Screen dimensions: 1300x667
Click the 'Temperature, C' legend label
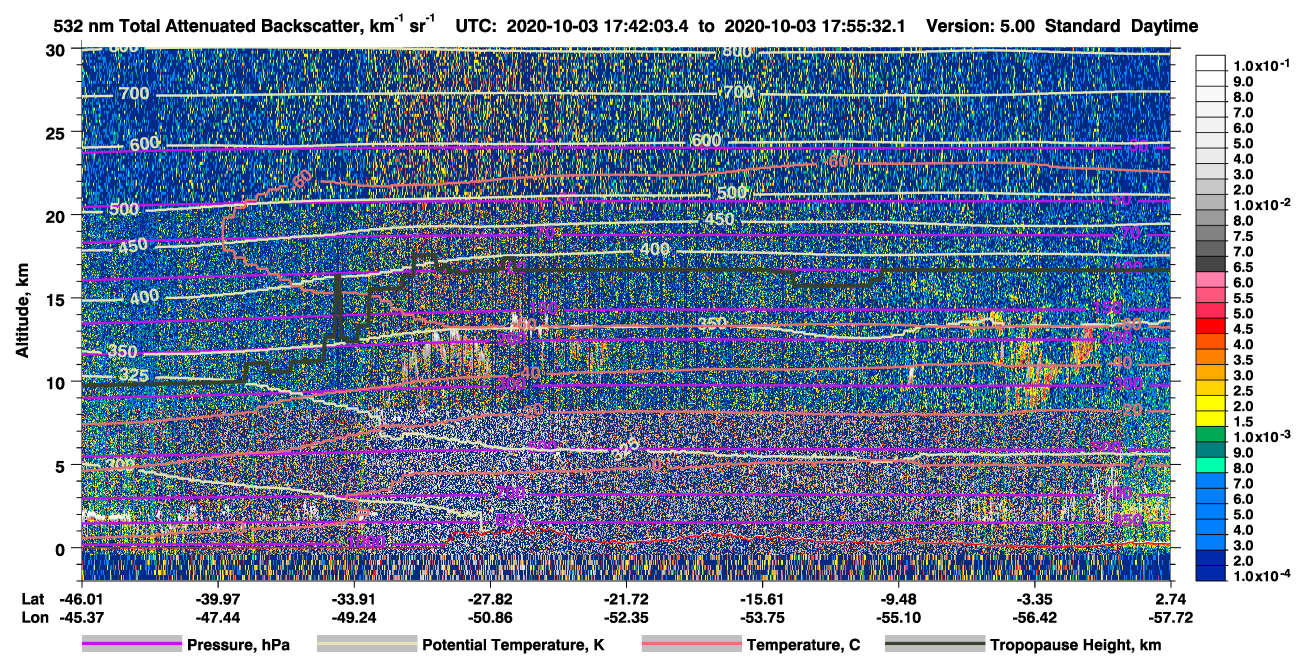804,645
